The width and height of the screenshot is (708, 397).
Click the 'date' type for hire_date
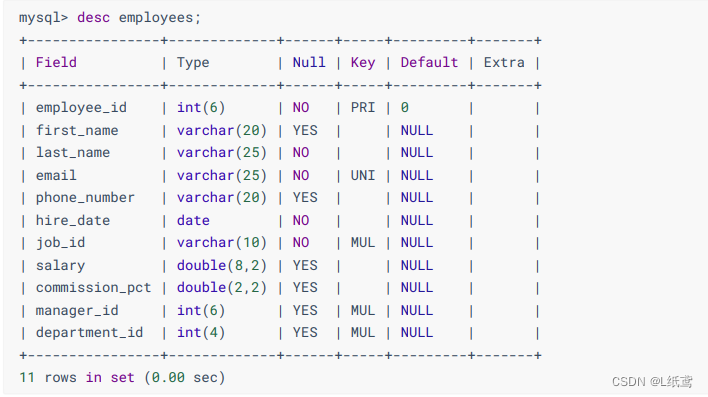(x=193, y=220)
